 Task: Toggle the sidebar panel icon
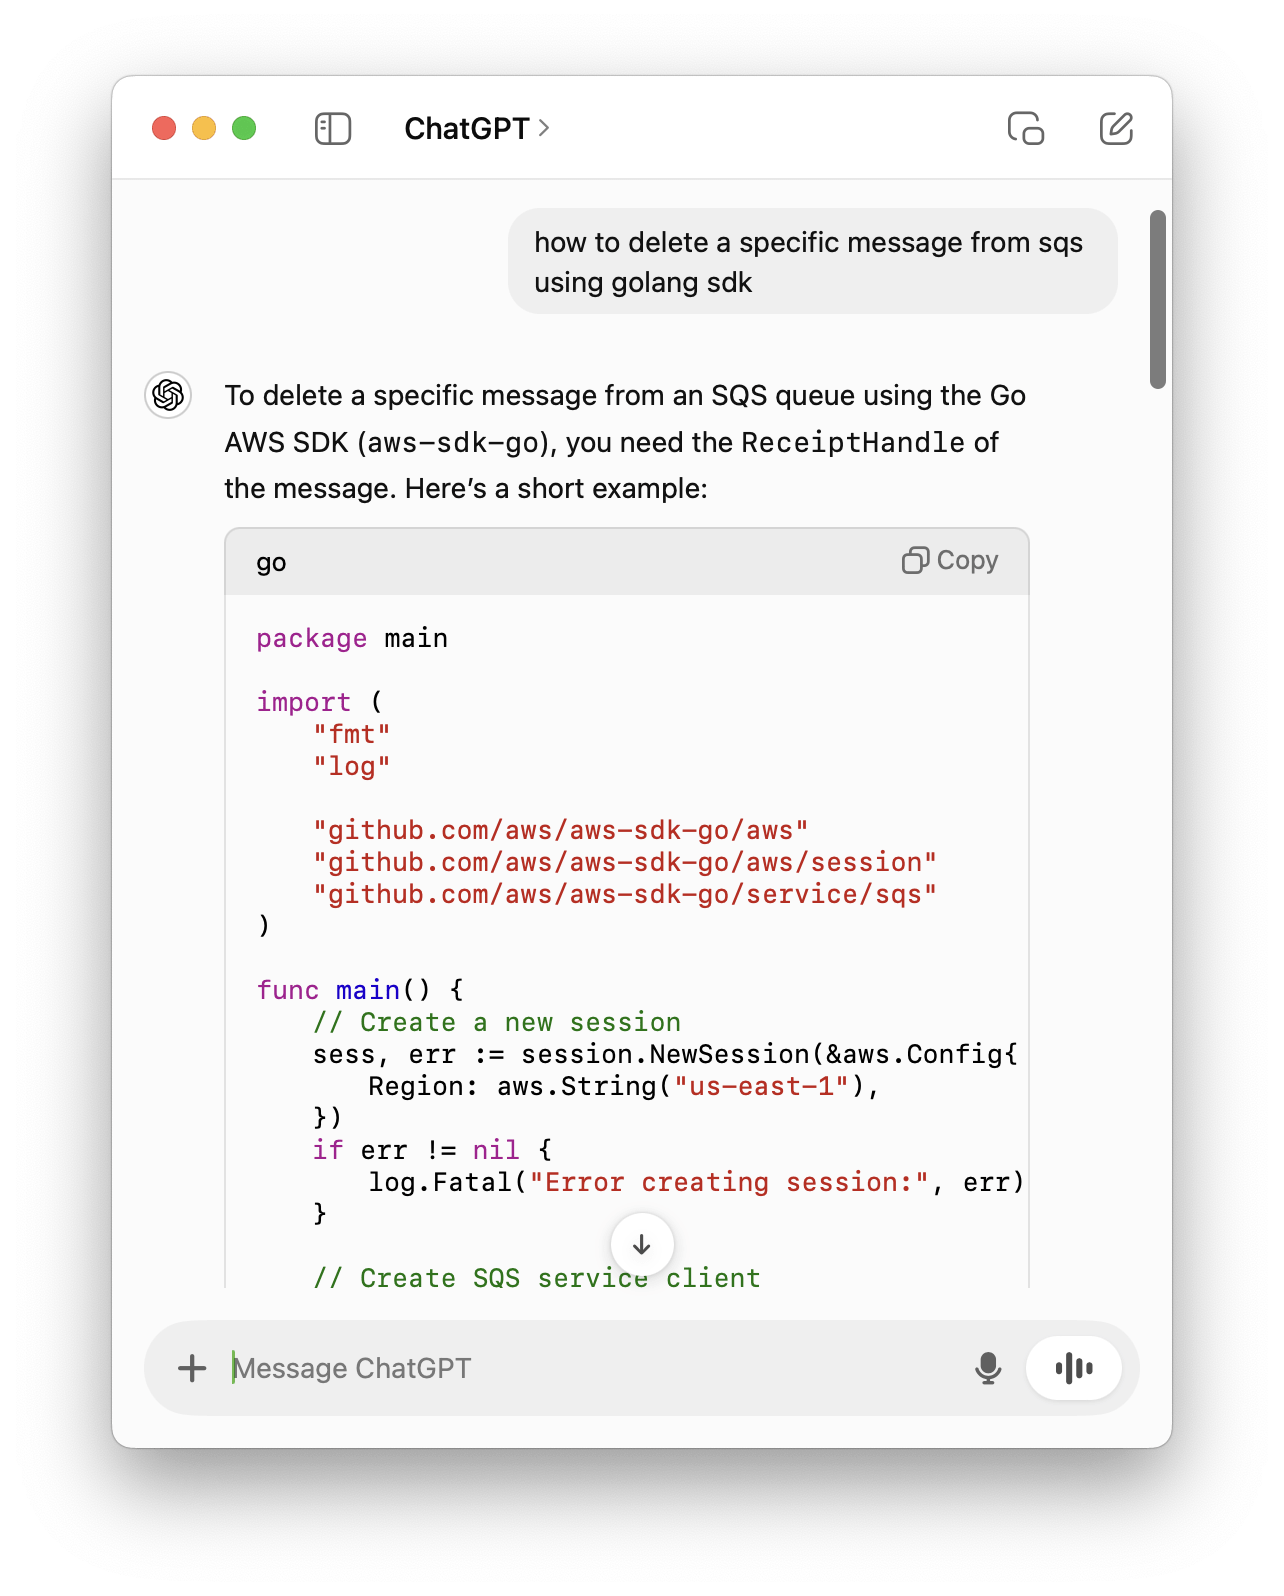(x=333, y=129)
